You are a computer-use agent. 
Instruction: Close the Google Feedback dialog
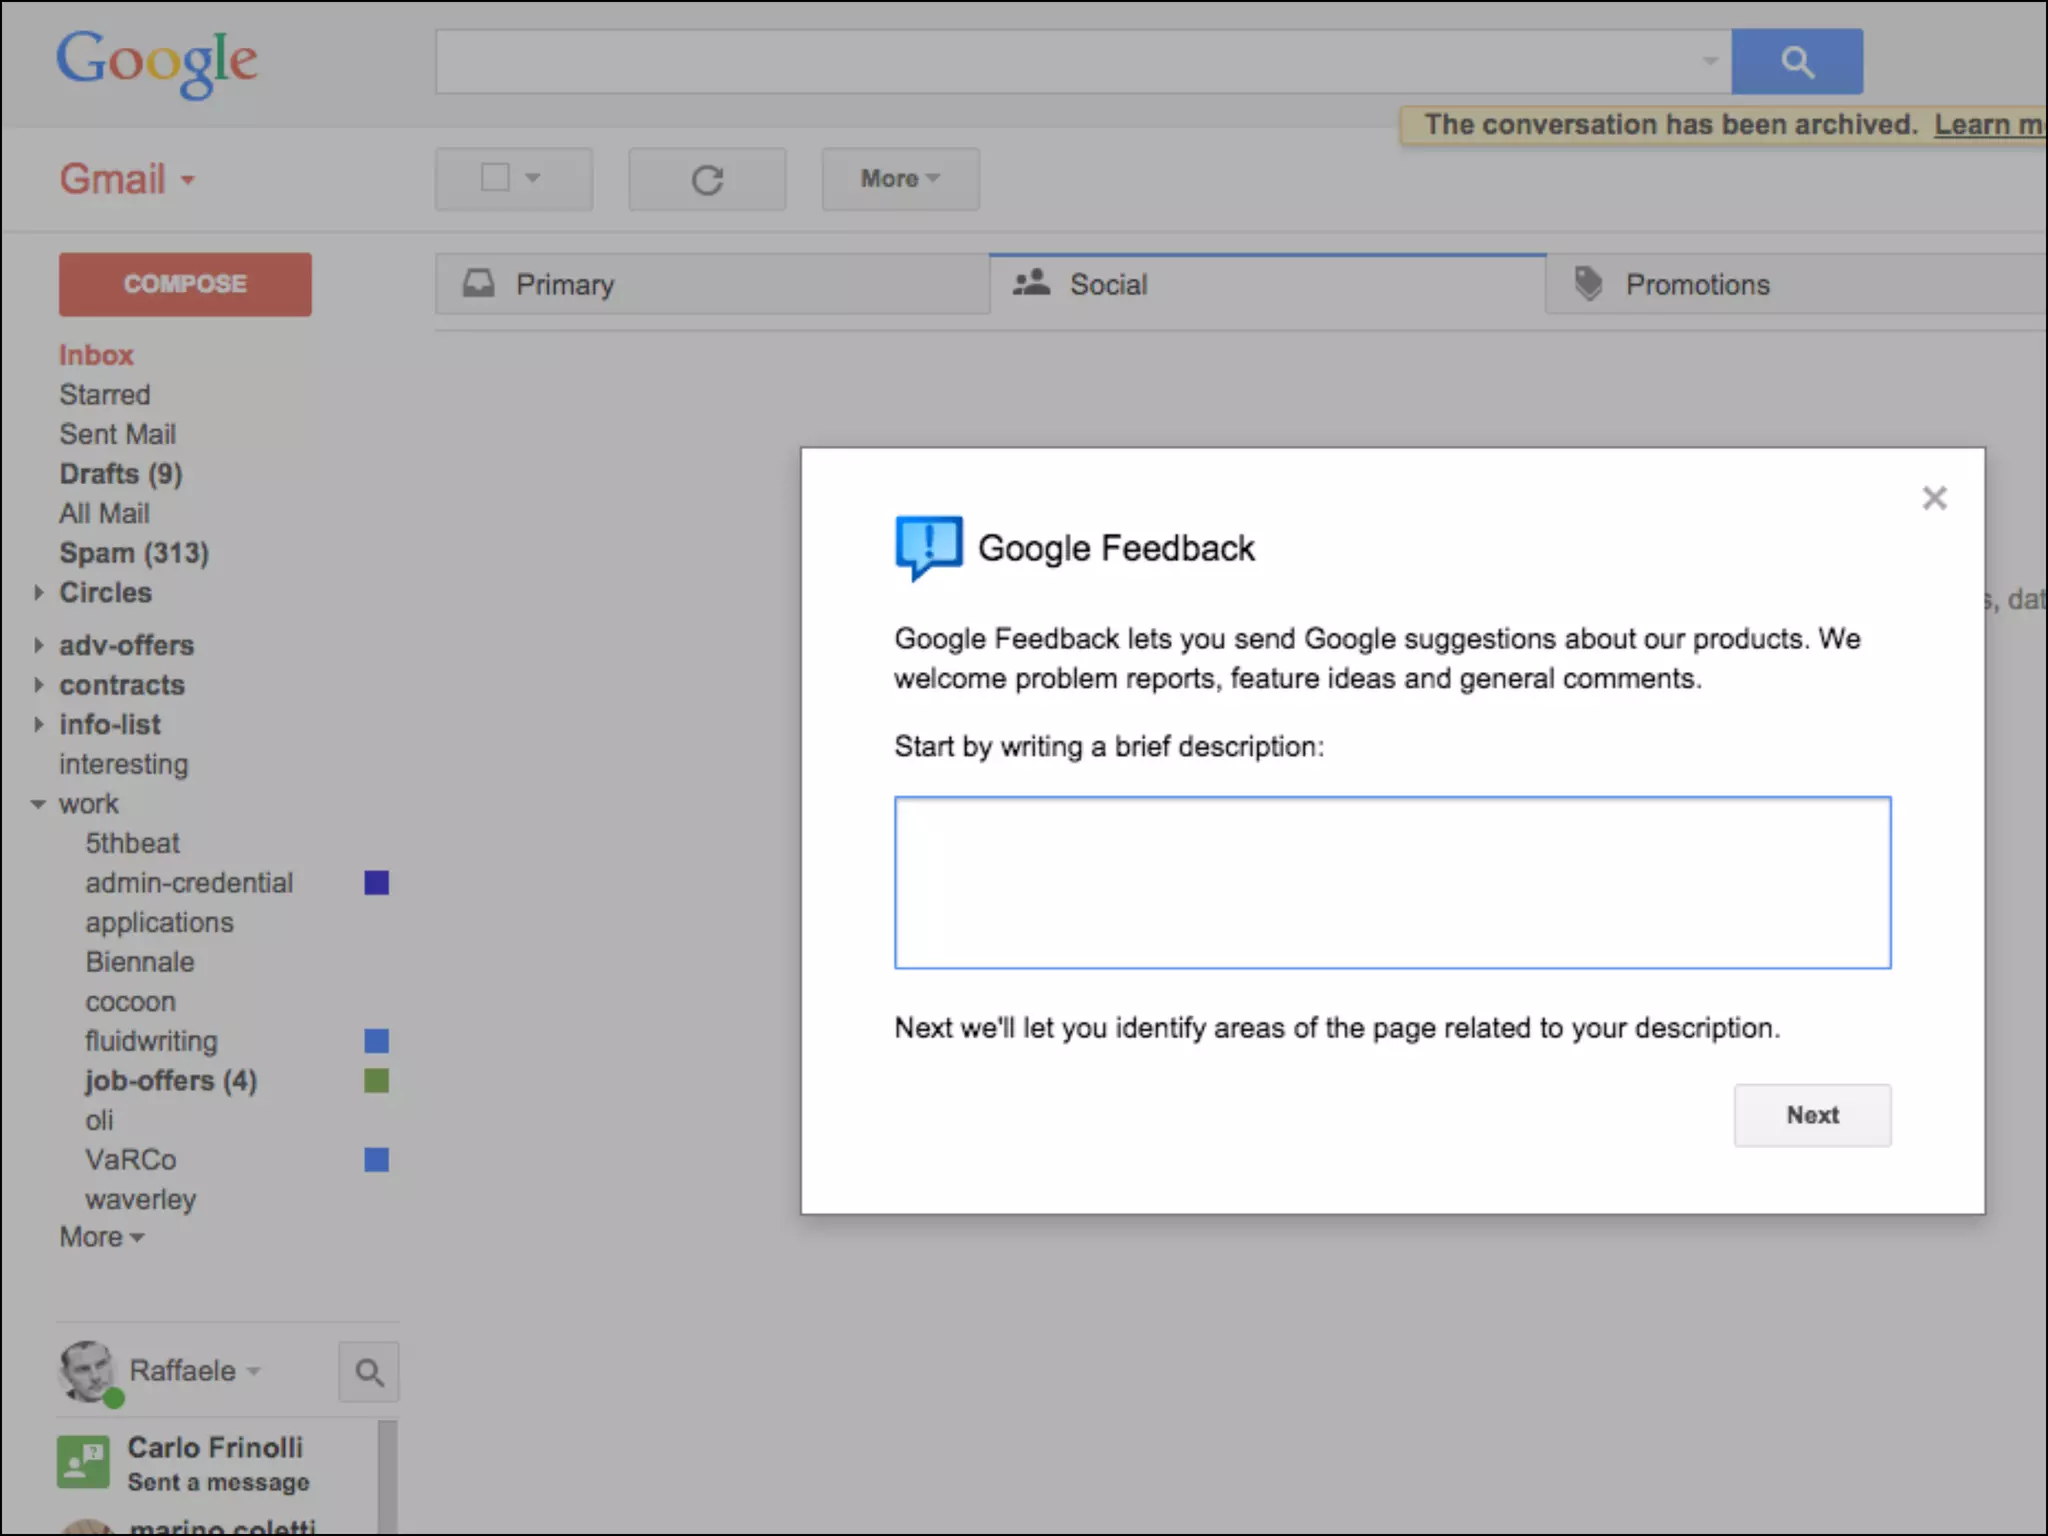click(x=1934, y=498)
